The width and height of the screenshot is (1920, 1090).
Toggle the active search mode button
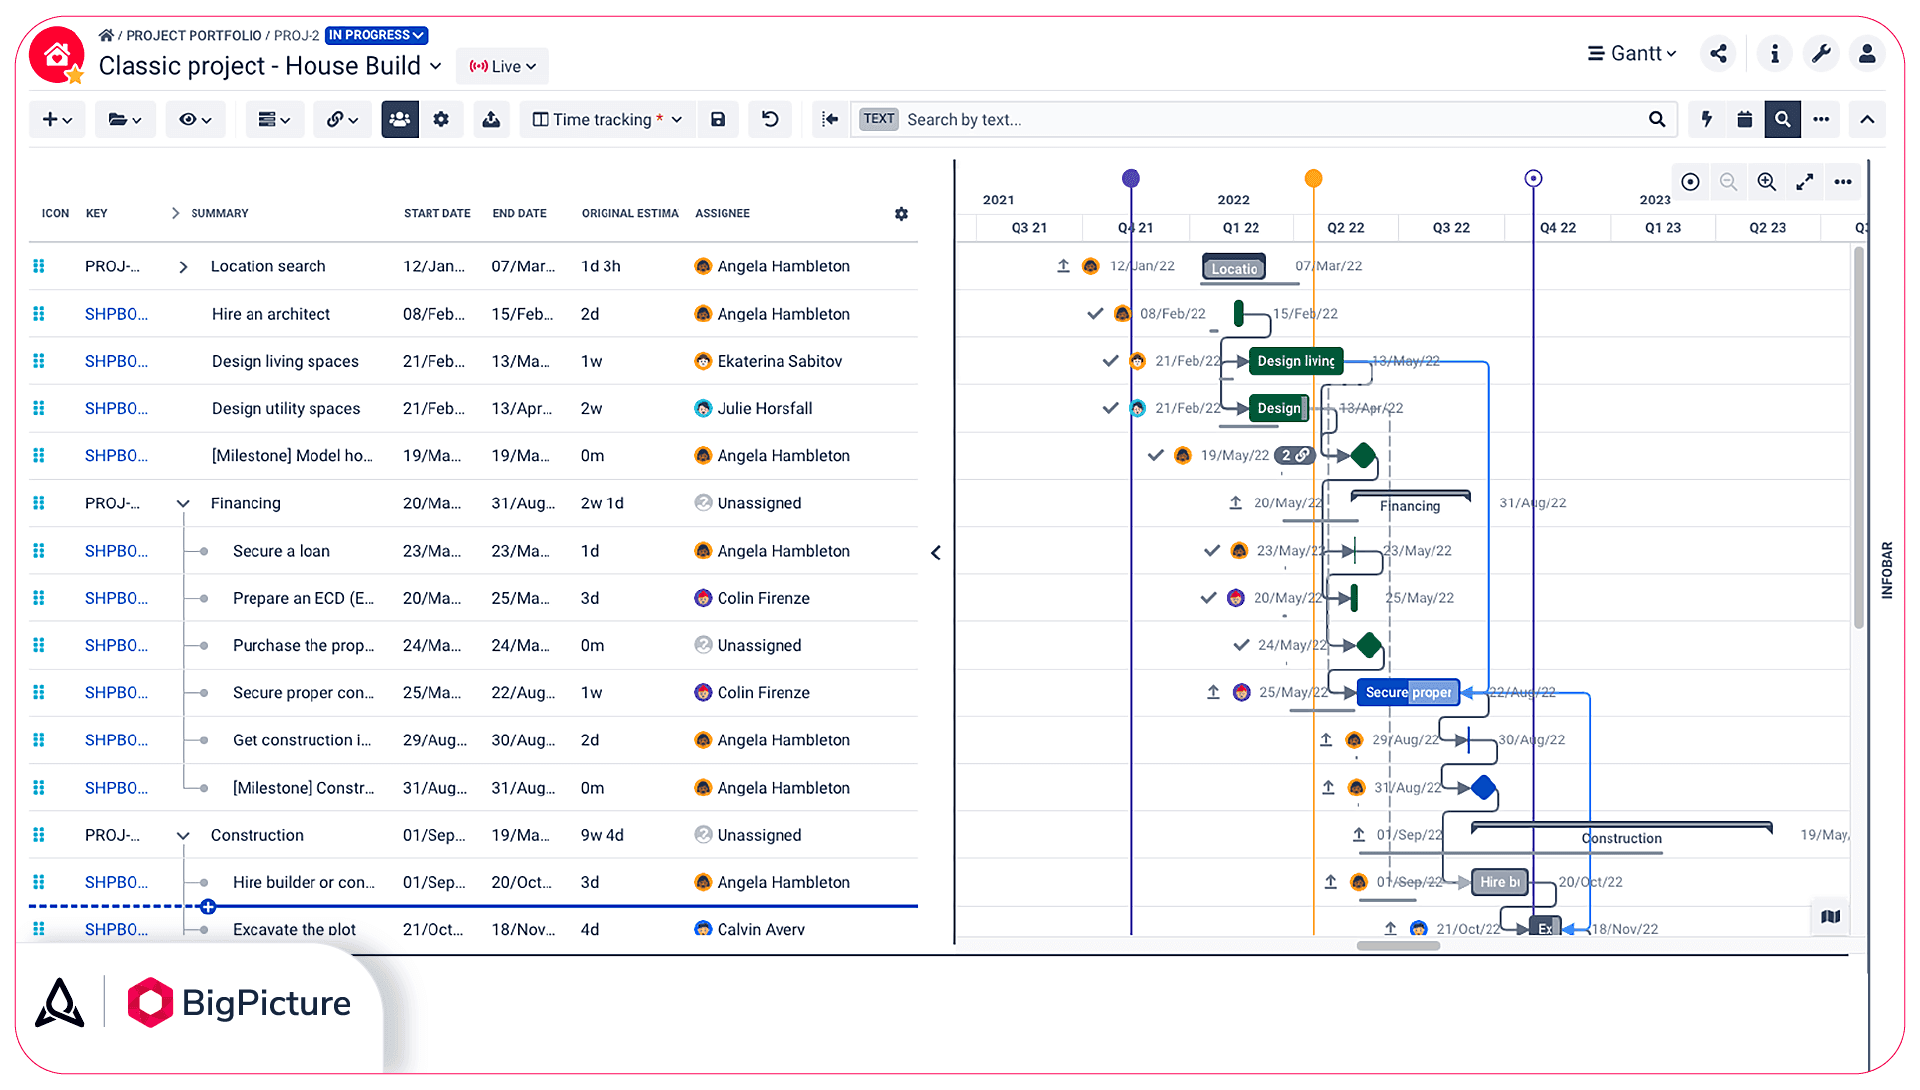coord(1783,119)
